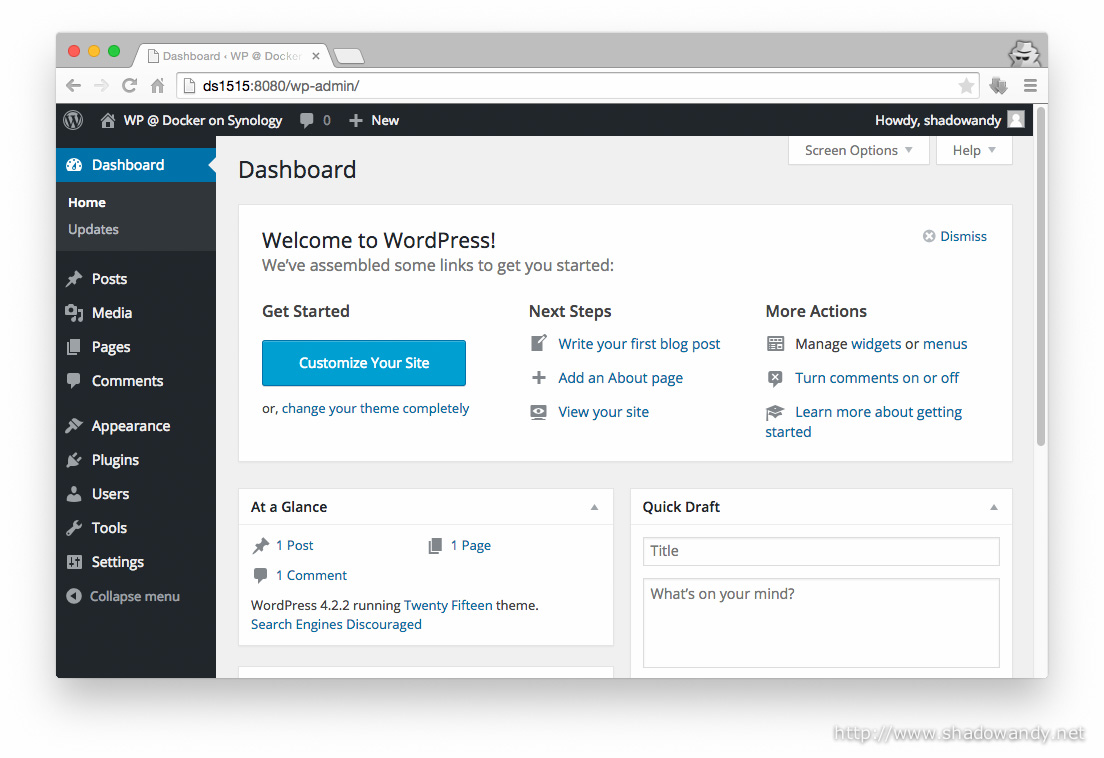Click the Pages sidebar icon
This screenshot has width=1104, height=758.
(74, 347)
